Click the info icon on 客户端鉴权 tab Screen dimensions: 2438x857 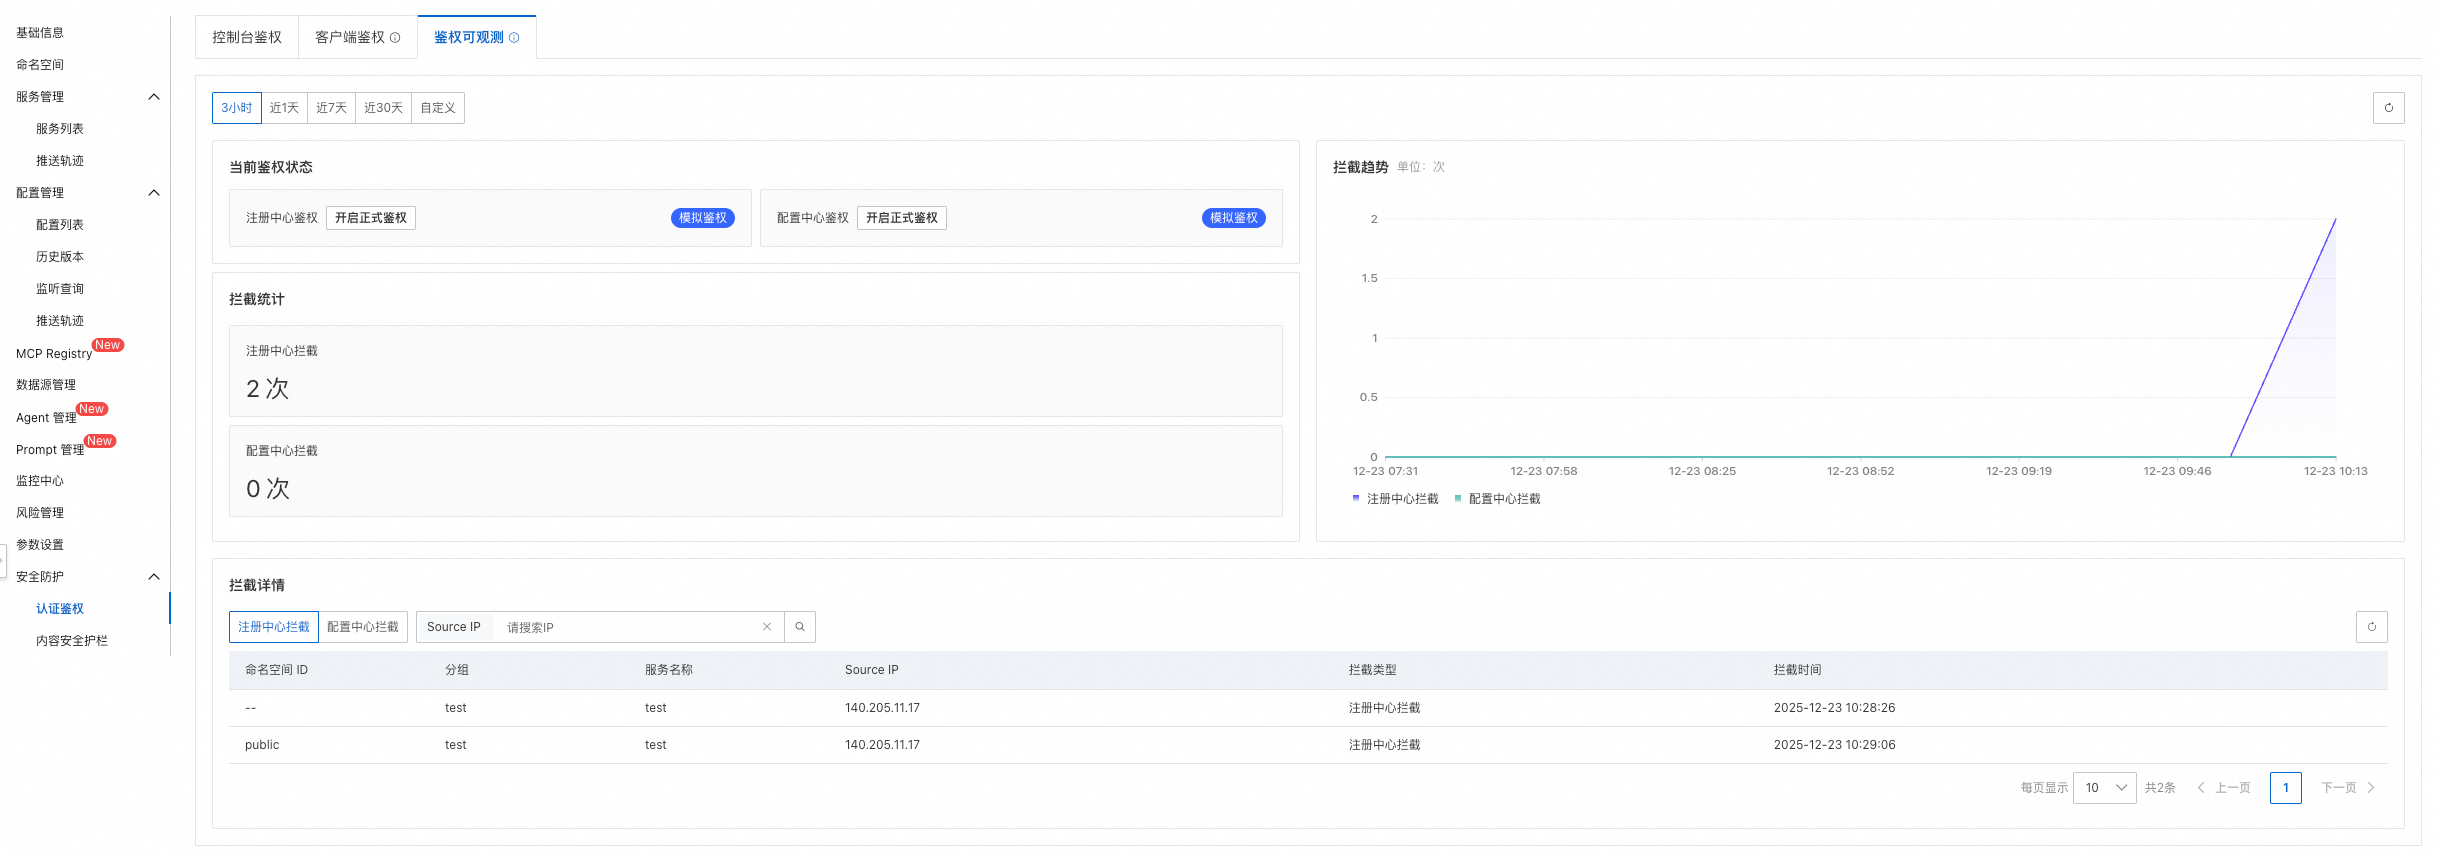click(395, 38)
